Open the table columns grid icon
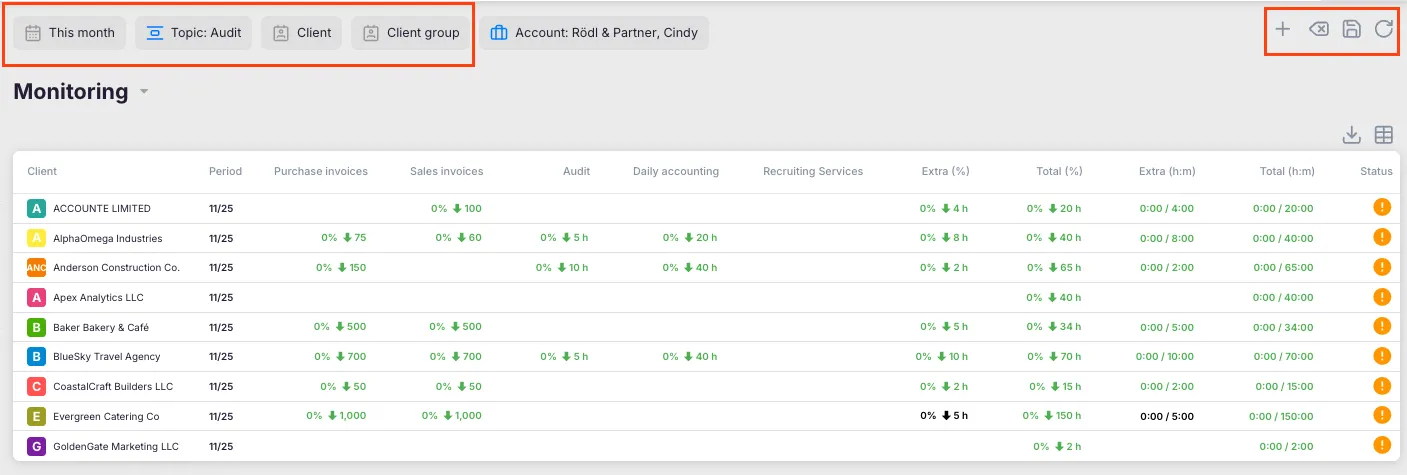 [1384, 135]
